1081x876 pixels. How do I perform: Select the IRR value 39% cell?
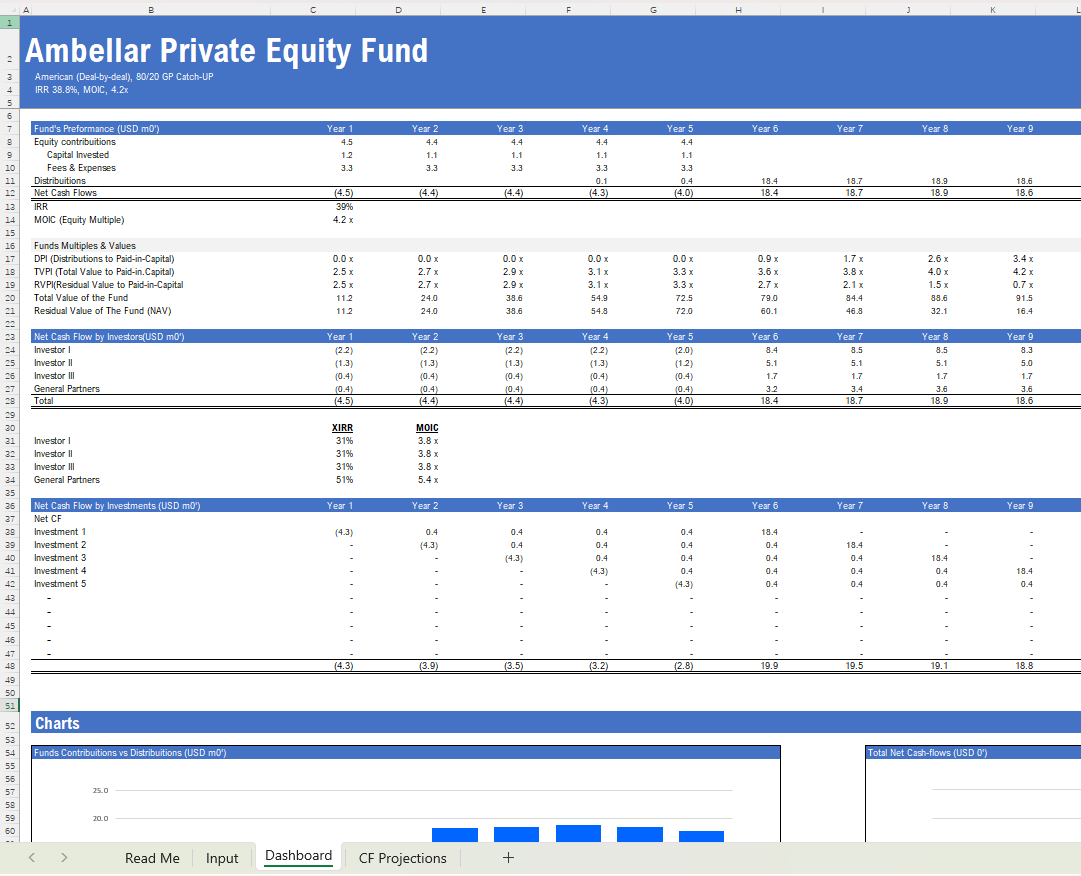(x=343, y=207)
